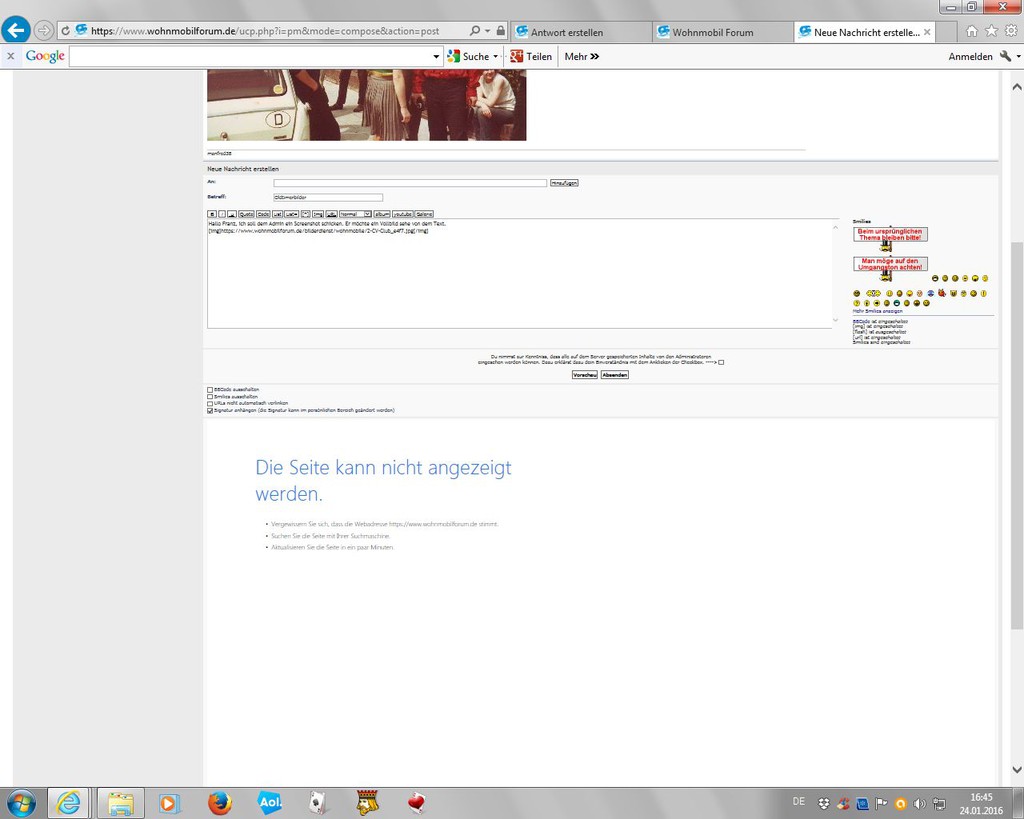This screenshot has height=819, width=1024.
Task: Click the Action Center flag tray icon
Action: [x=881, y=803]
